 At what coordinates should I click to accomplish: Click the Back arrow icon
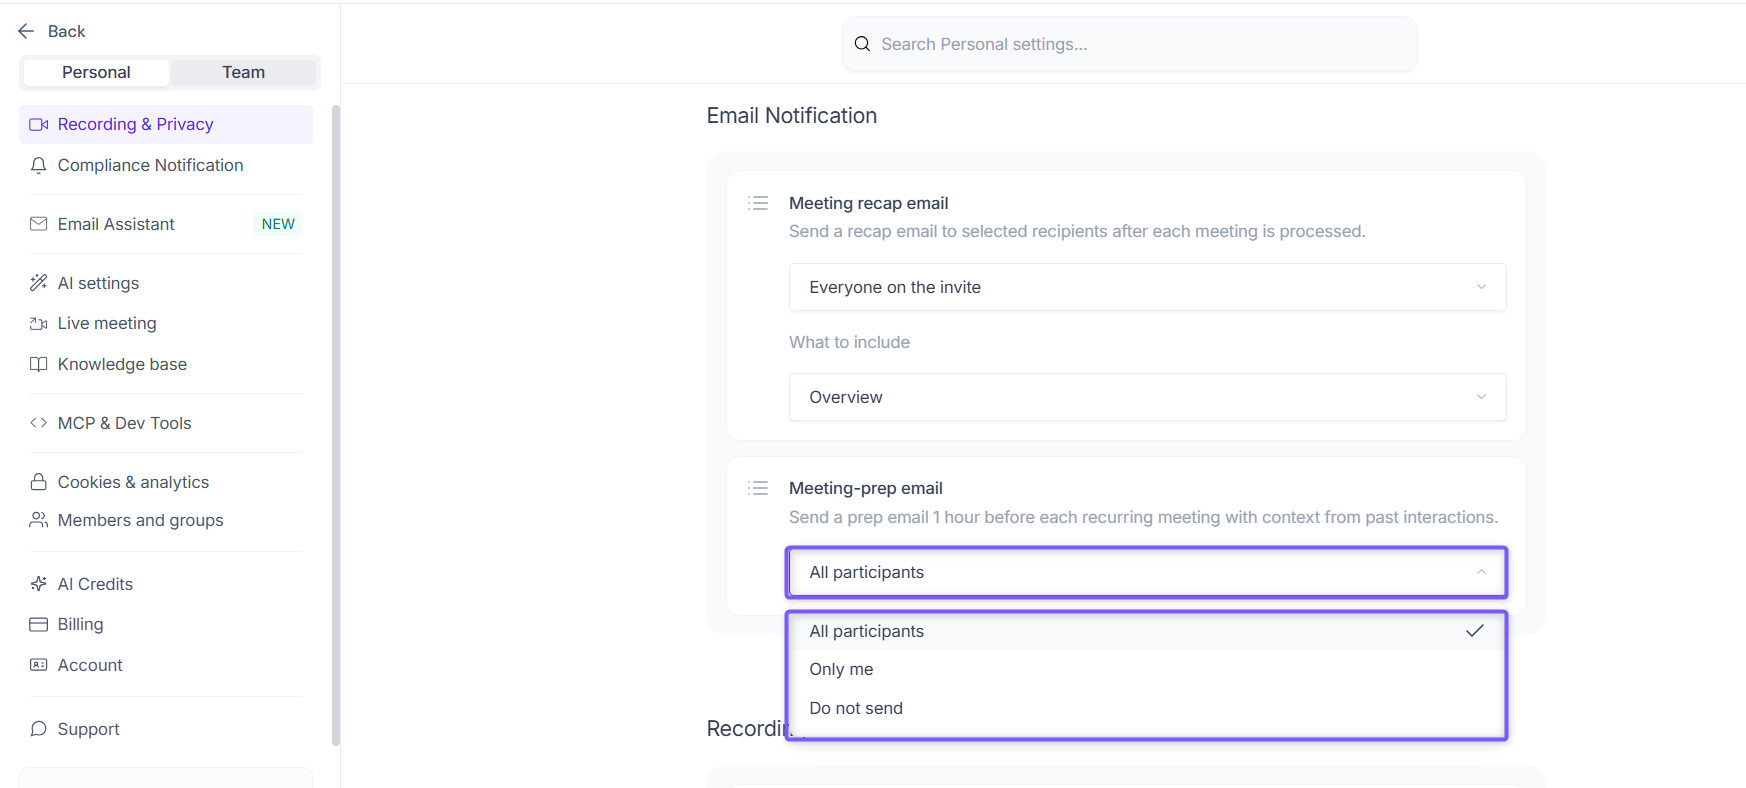click(26, 31)
